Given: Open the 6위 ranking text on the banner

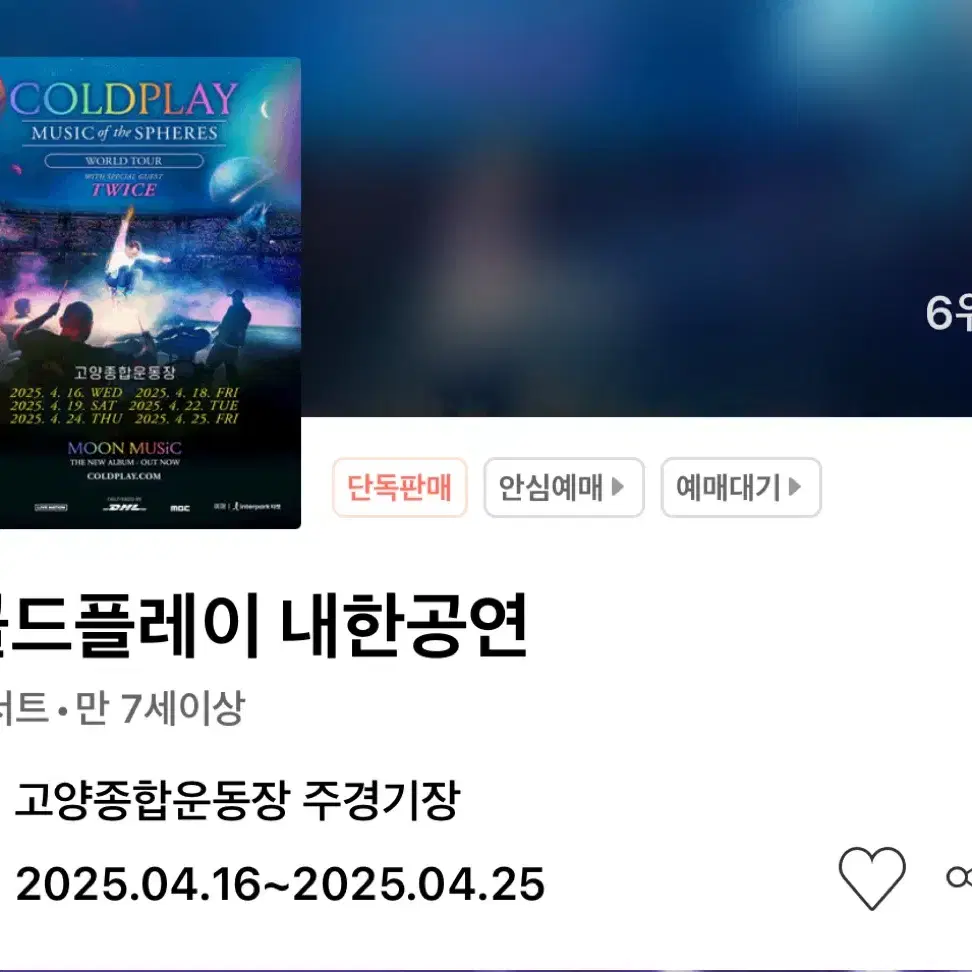Looking at the screenshot, I should click(948, 312).
